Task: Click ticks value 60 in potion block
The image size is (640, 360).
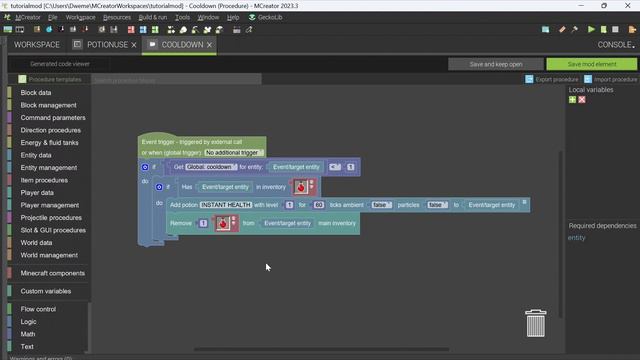Action: point(319,205)
